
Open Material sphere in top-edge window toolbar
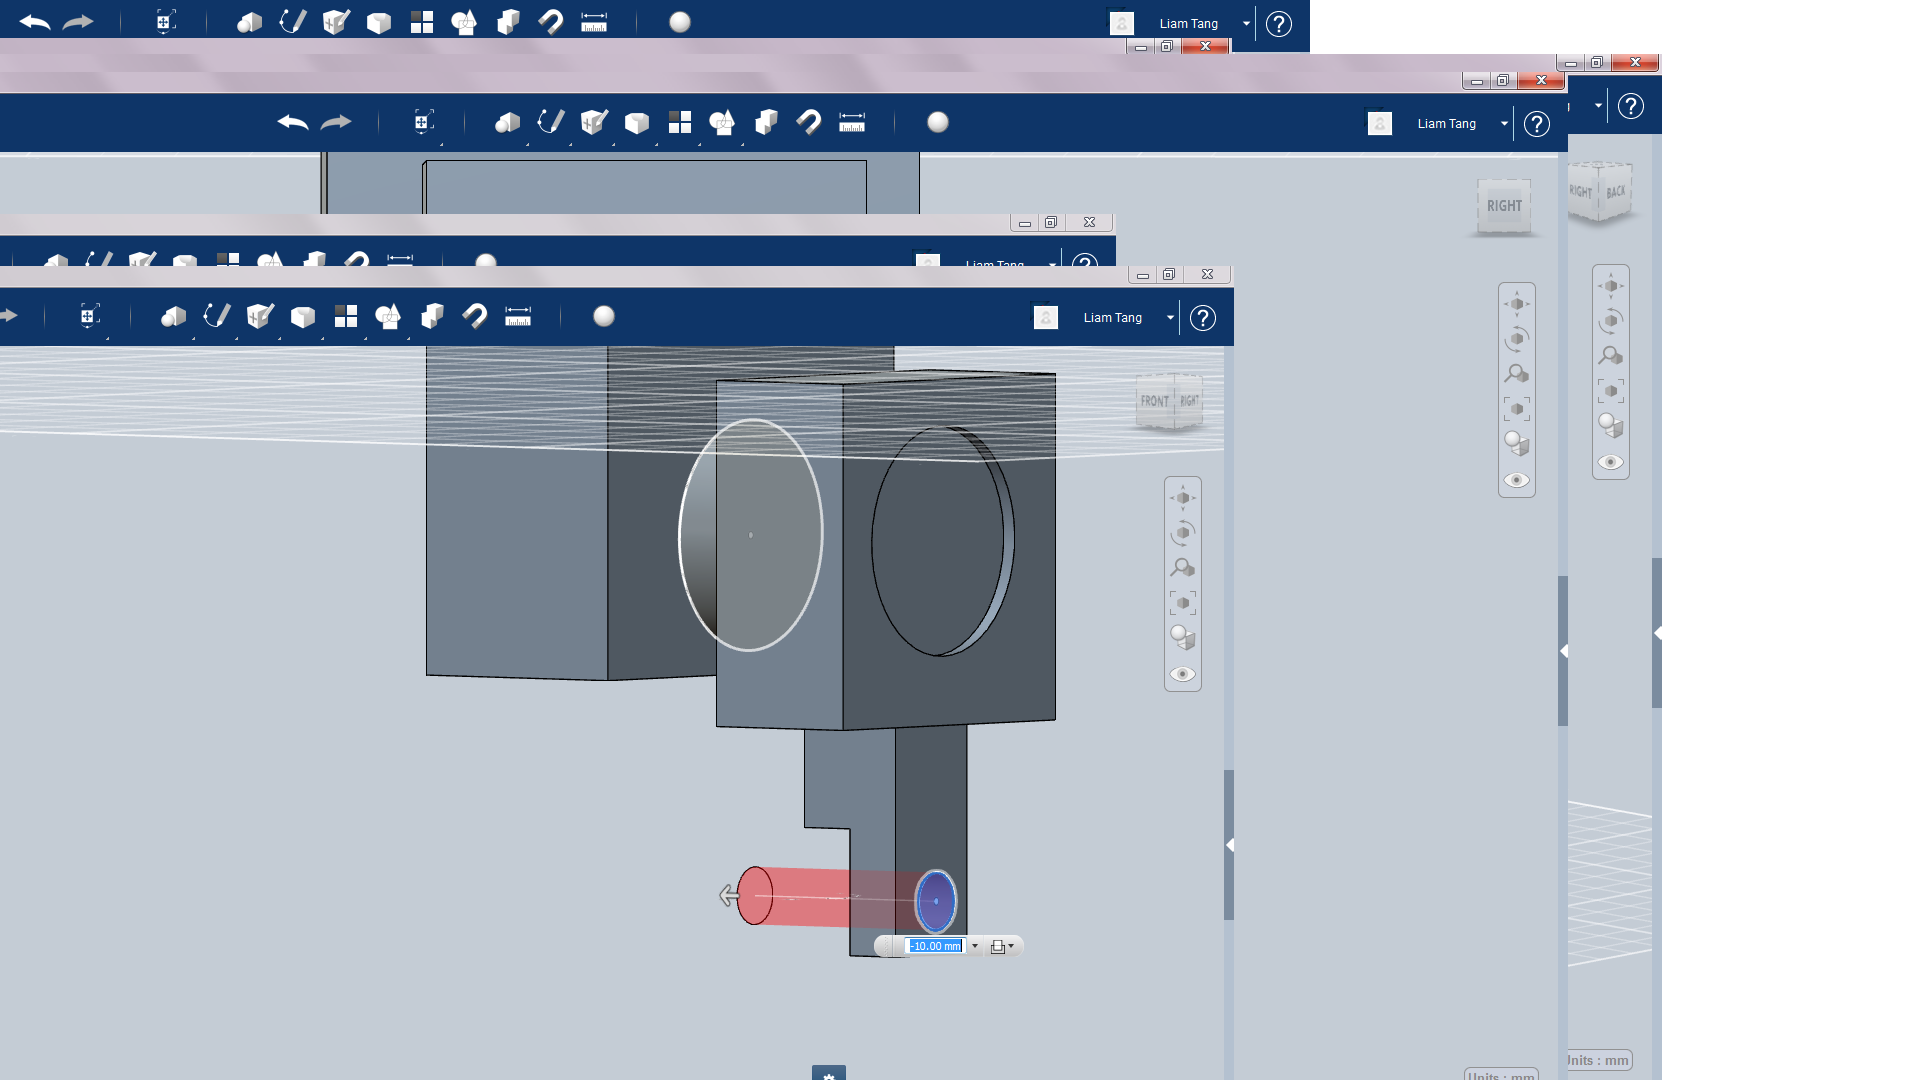pos(680,22)
